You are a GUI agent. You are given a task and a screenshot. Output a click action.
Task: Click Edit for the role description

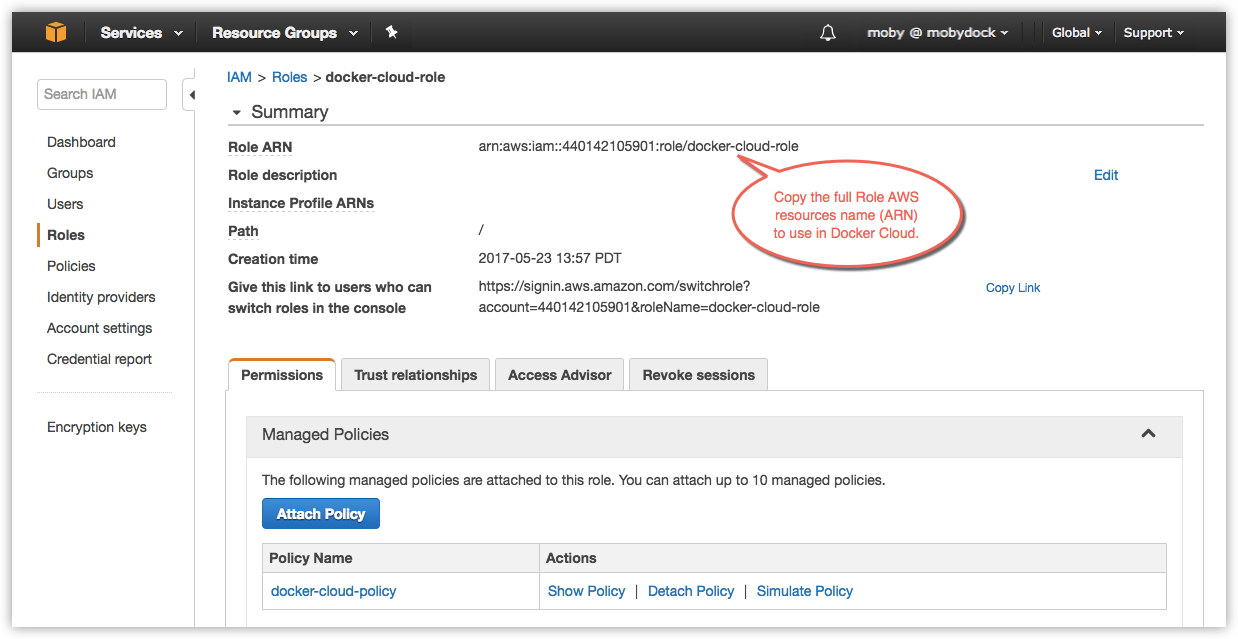1105,175
